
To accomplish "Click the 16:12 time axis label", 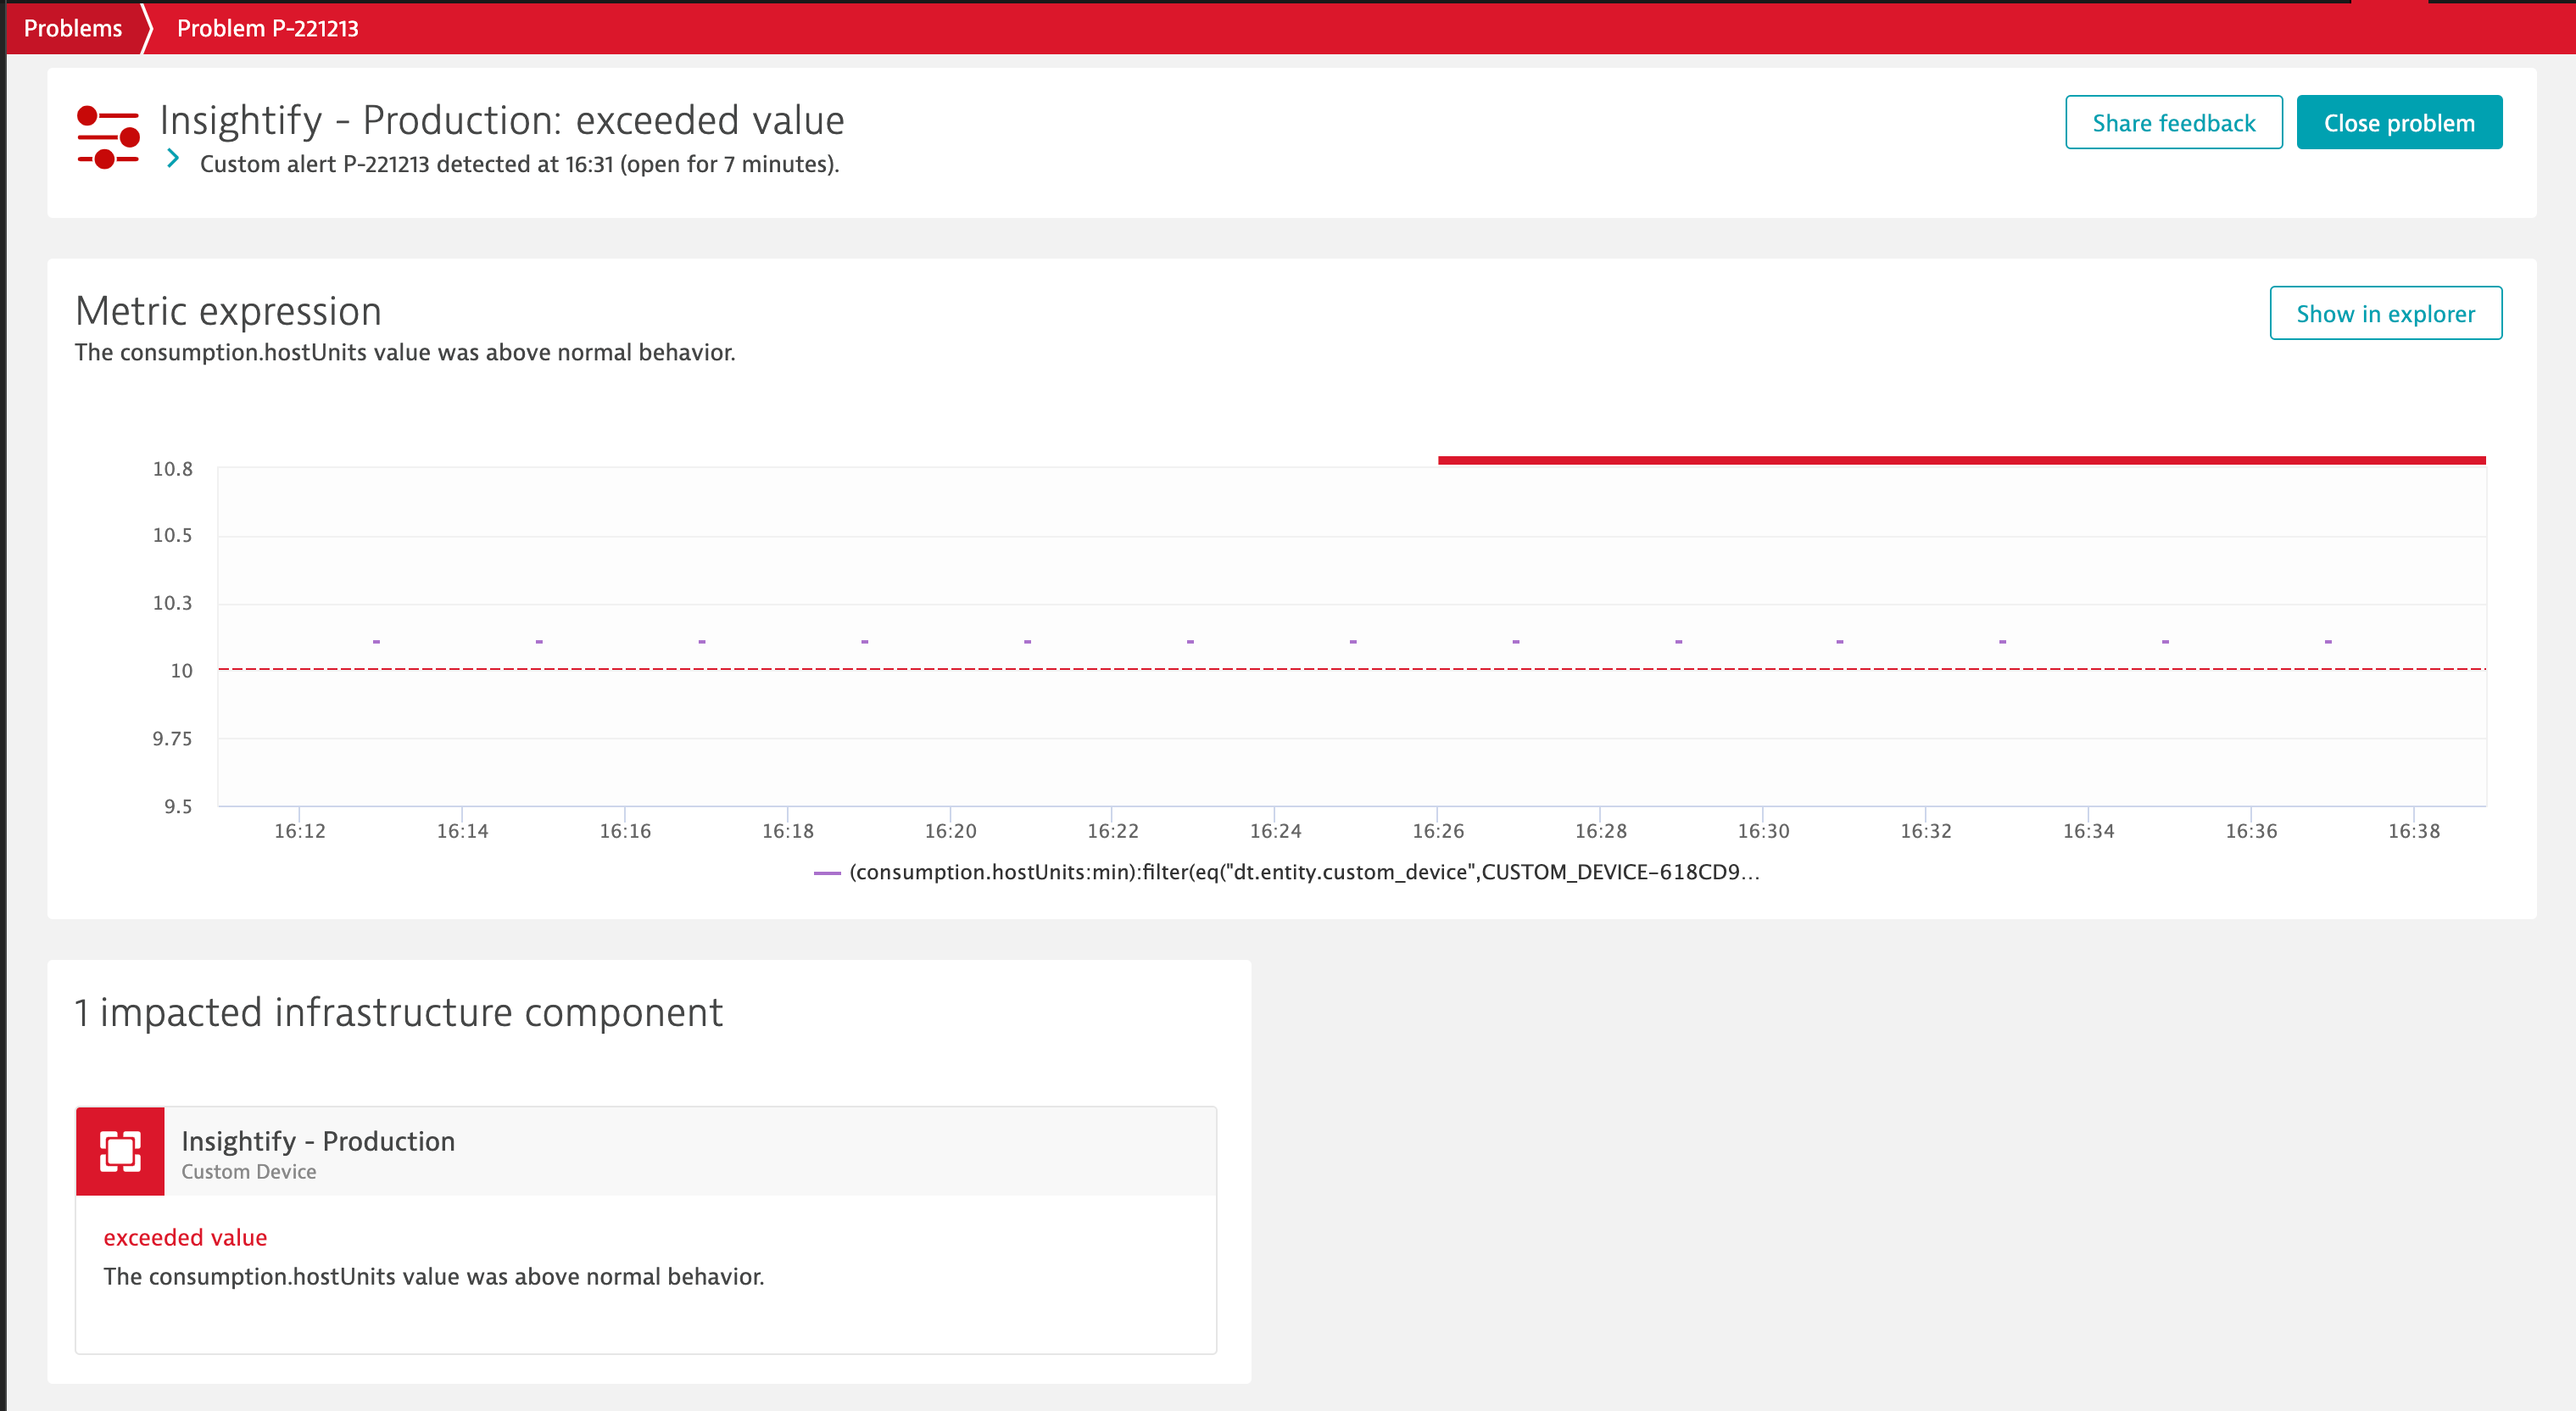I will pos(299,831).
